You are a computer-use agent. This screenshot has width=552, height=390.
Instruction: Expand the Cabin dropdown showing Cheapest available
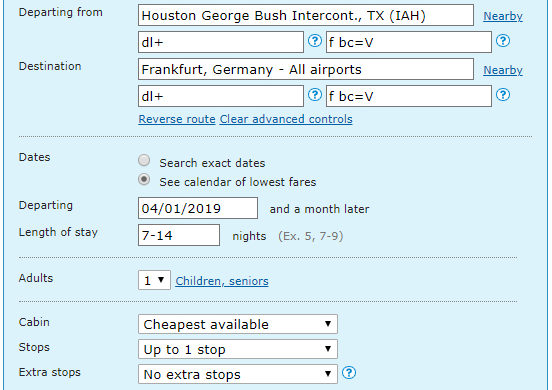coord(238,324)
